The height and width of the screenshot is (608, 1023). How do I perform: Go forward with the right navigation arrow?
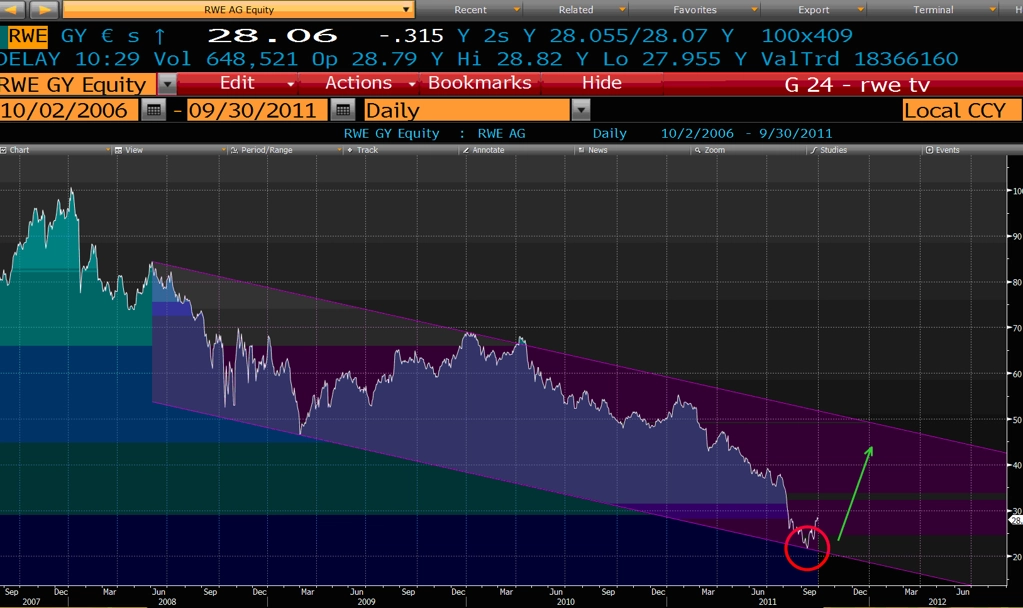[44, 10]
